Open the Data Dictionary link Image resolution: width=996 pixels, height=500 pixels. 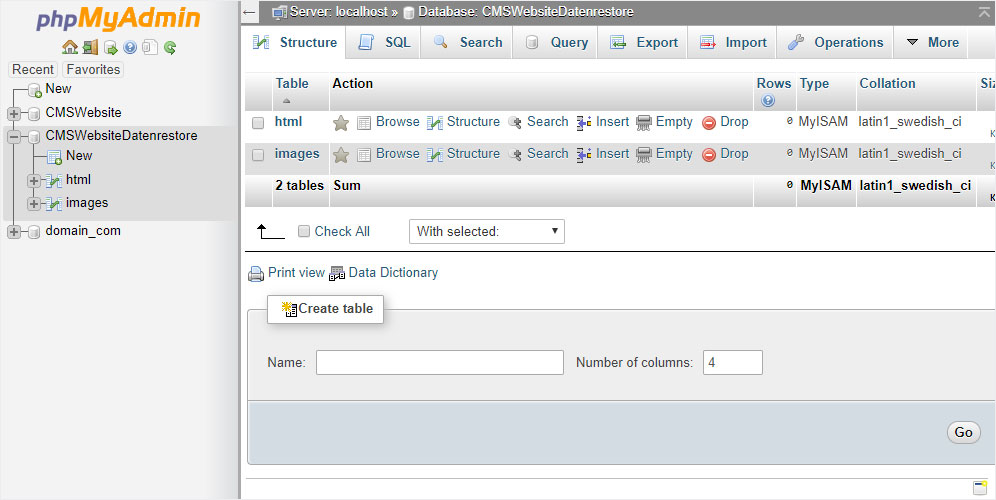click(x=393, y=273)
